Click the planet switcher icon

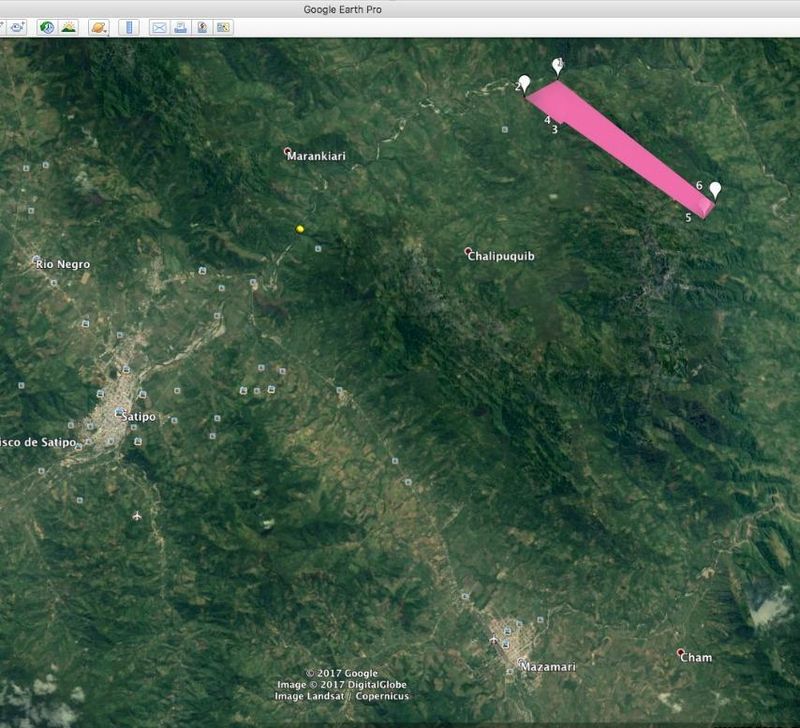tap(97, 27)
